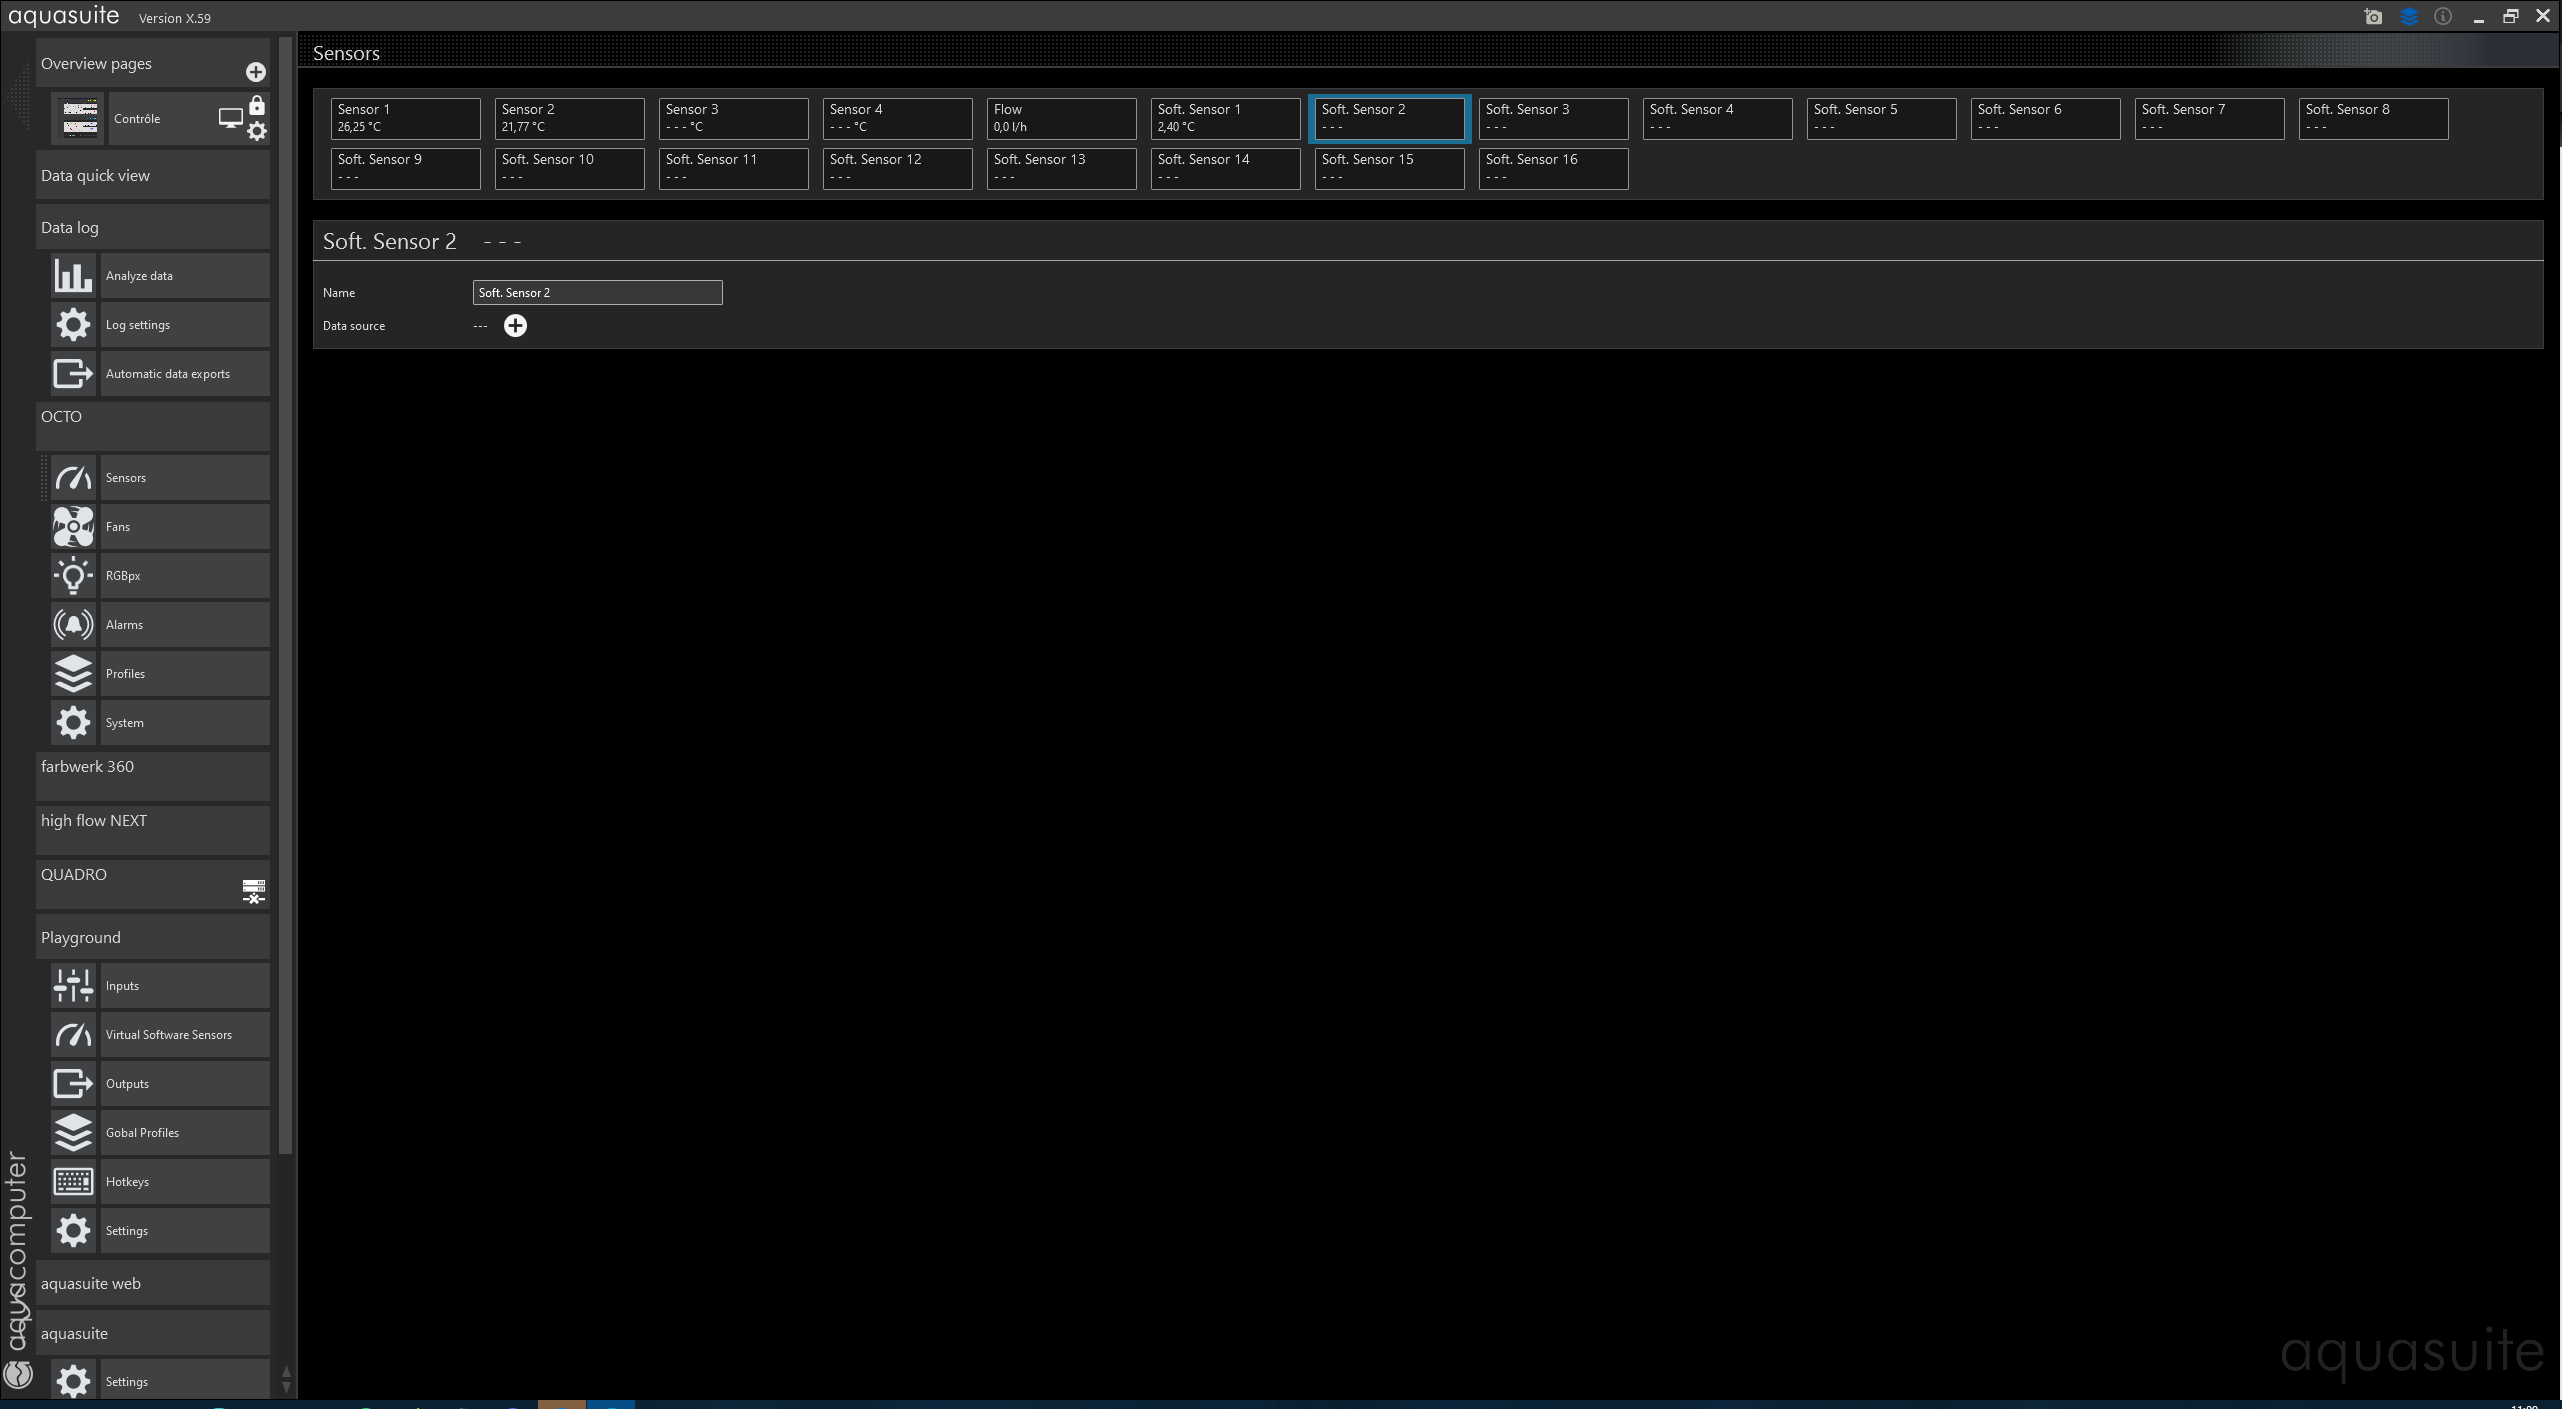Click the blue profiles layers icon in title bar

(x=2409, y=17)
